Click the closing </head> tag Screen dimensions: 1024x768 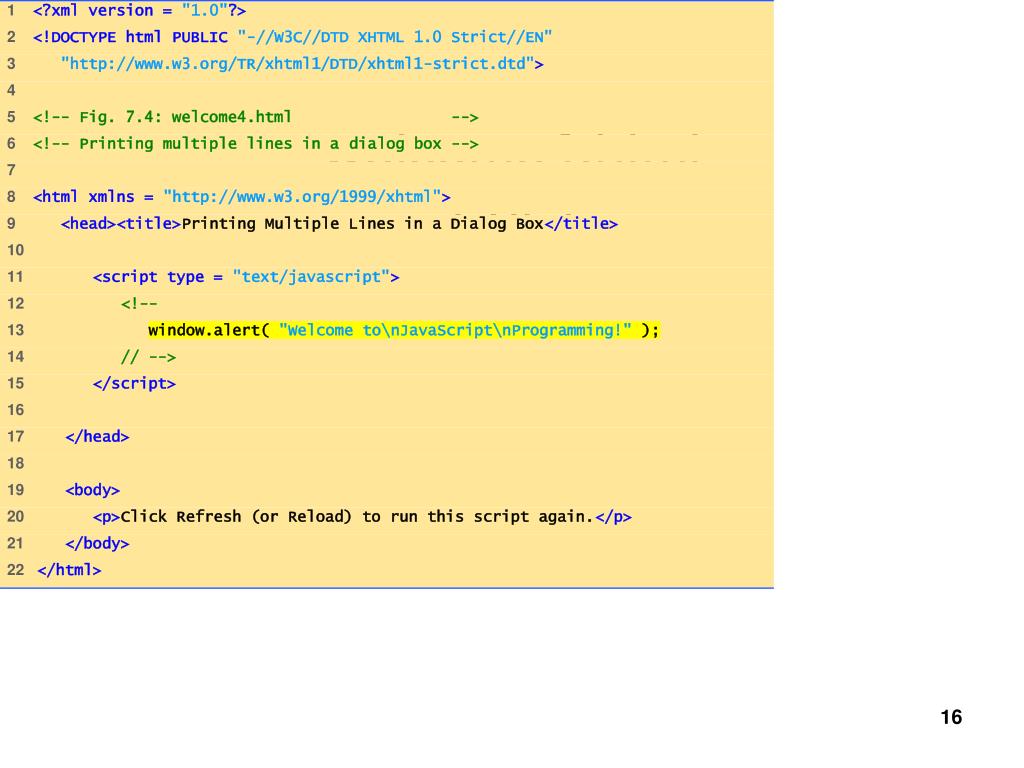97,436
